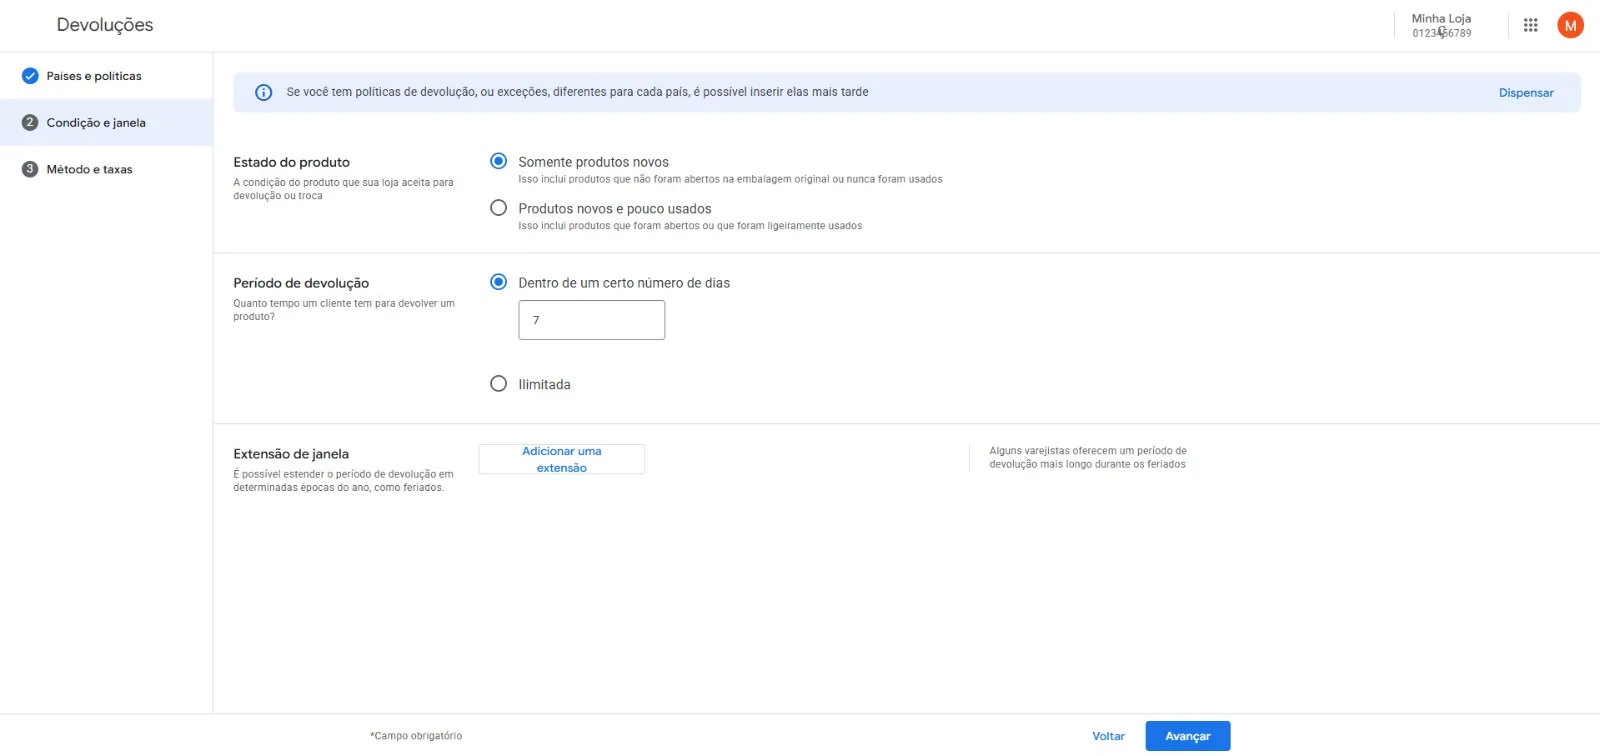Click the Estado do produto heading

coord(292,162)
